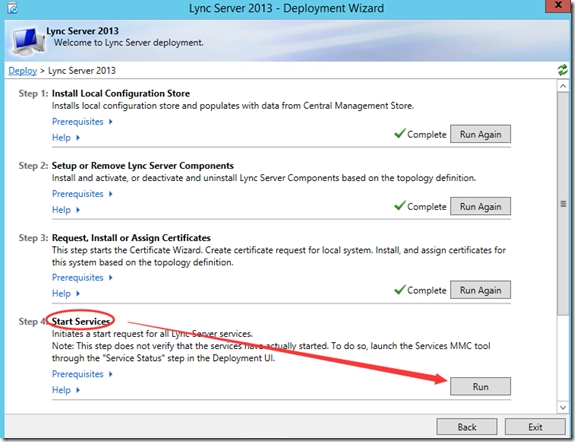Expand Prerequisites under Step 4 Start Services
Screen dimensions: 575x442
[82, 374]
